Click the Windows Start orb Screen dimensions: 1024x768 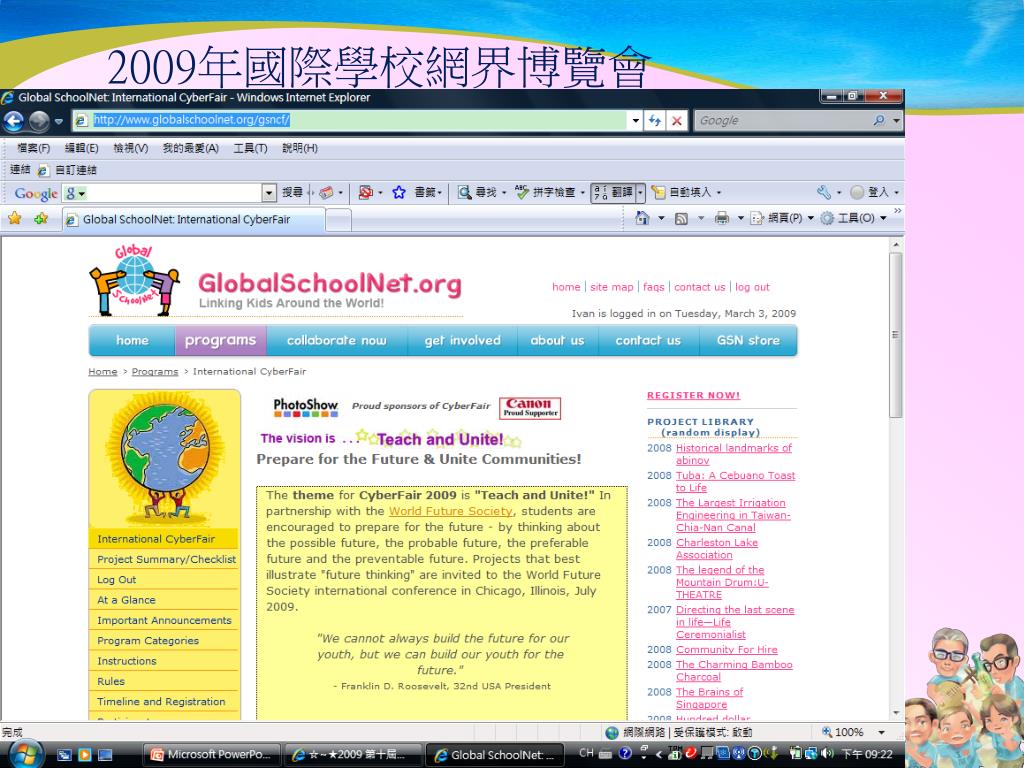[x=24, y=754]
